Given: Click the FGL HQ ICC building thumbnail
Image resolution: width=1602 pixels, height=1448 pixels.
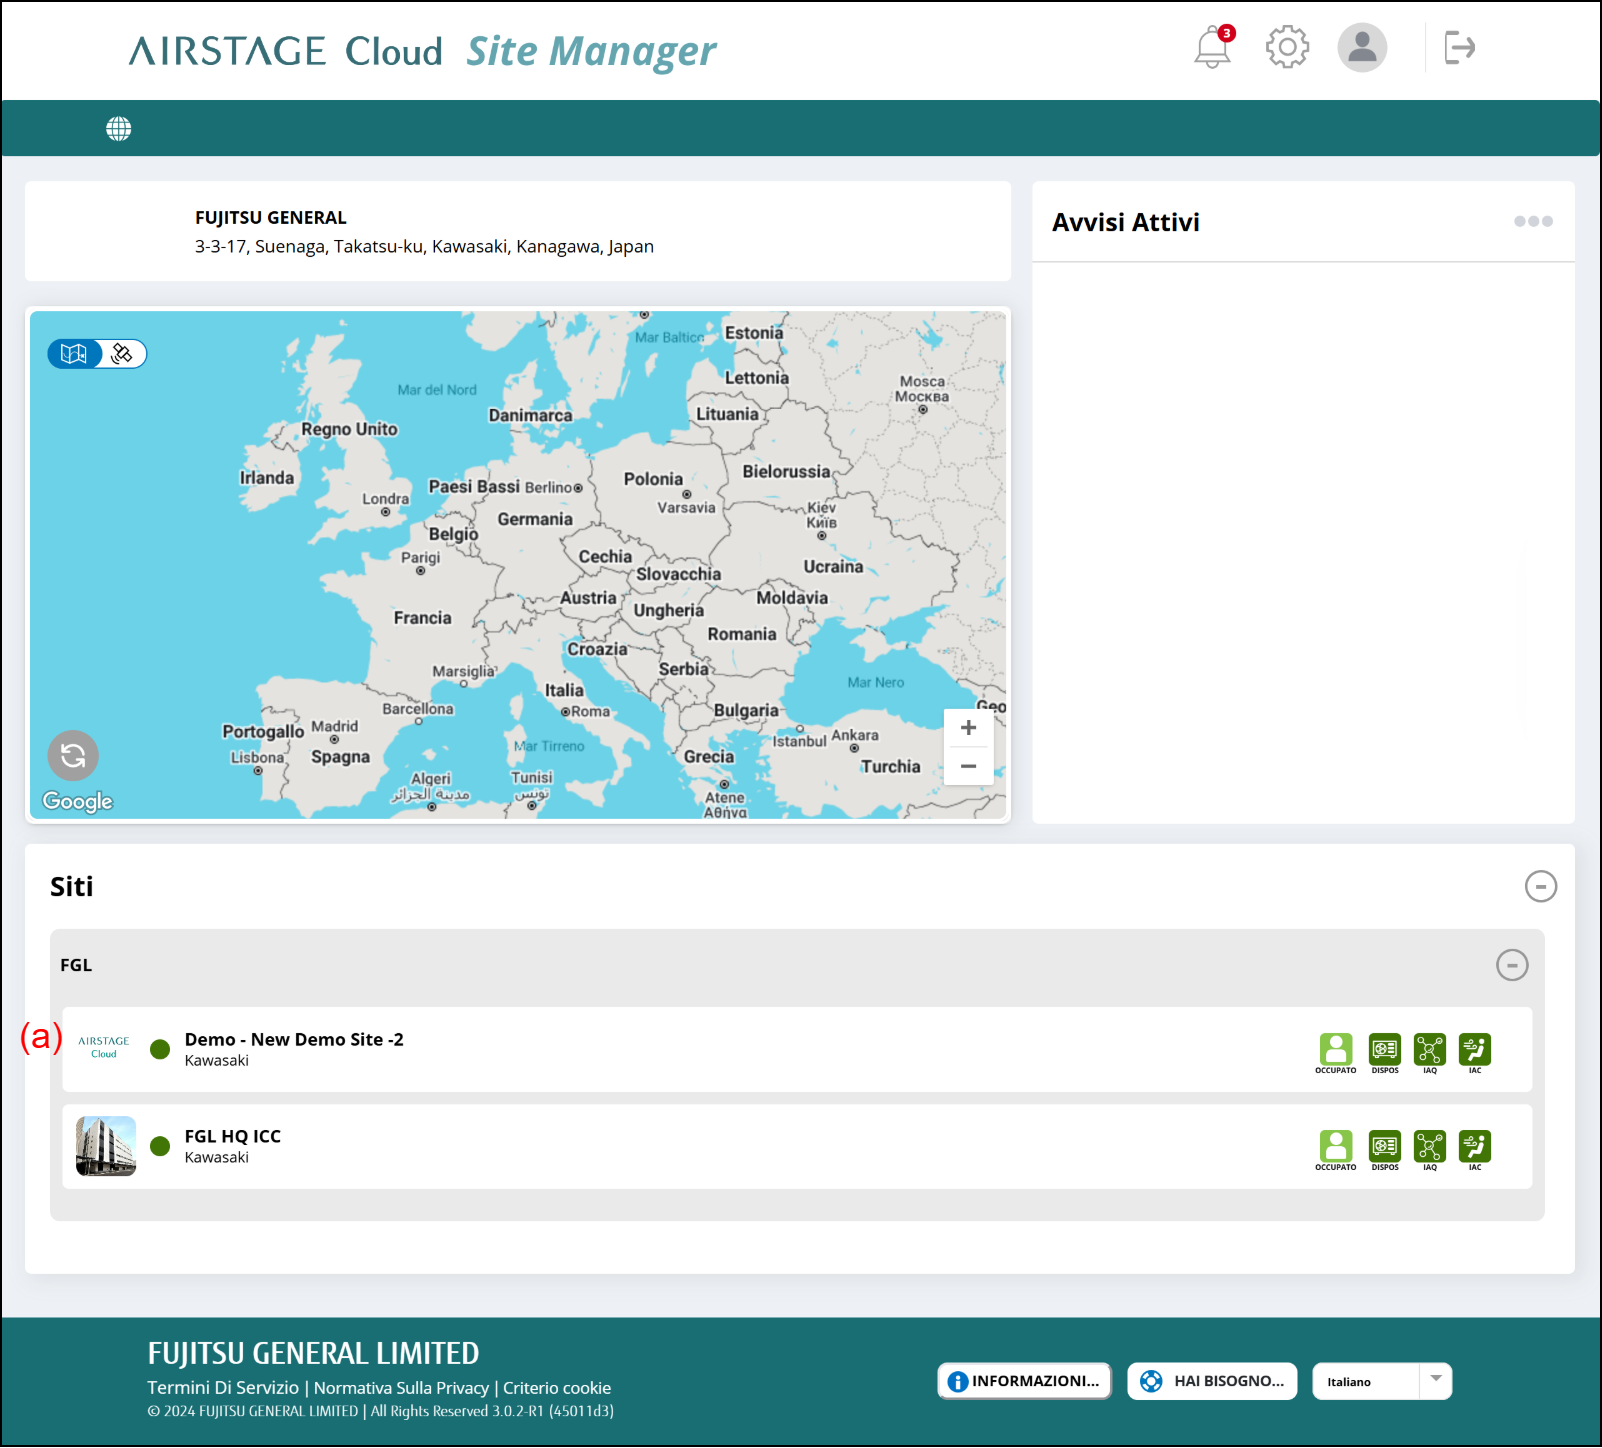Looking at the screenshot, I should coord(106,1146).
